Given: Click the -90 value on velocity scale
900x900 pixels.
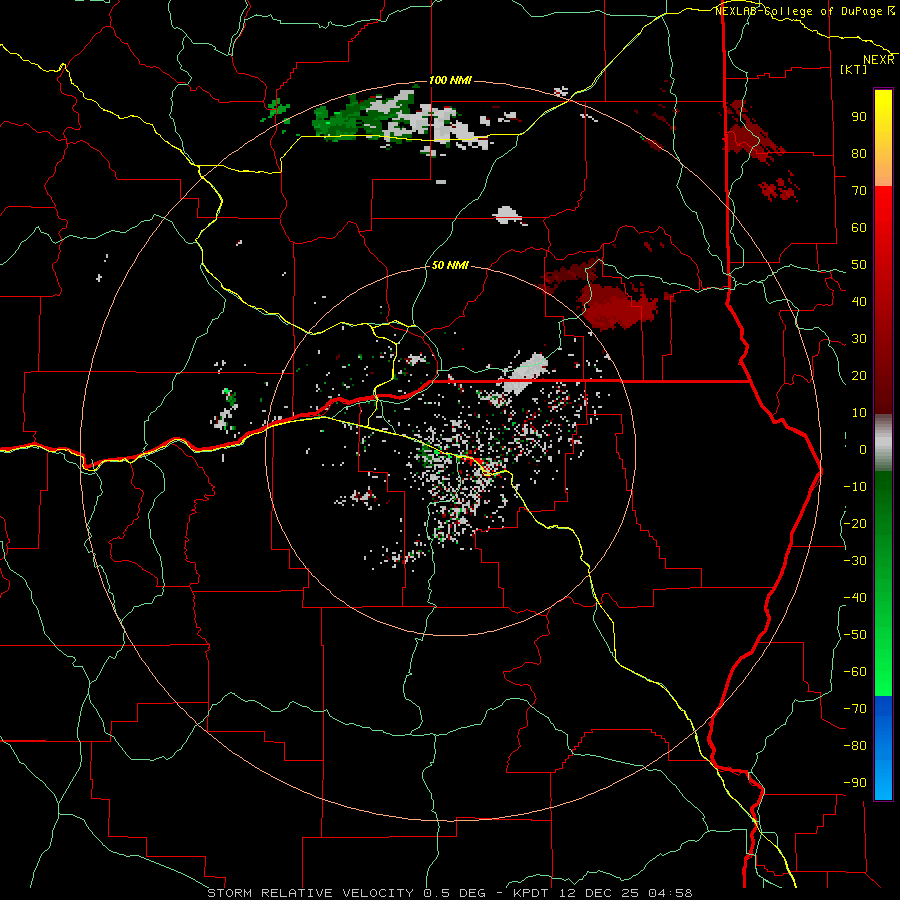Looking at the screenshot, I should pos(855,783).
